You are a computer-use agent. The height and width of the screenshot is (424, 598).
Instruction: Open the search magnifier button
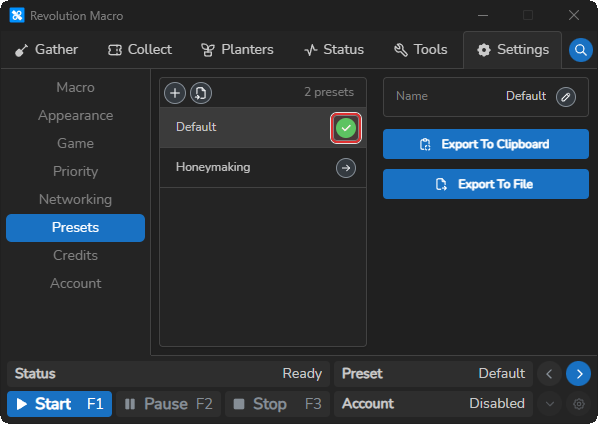coord(580,50)
